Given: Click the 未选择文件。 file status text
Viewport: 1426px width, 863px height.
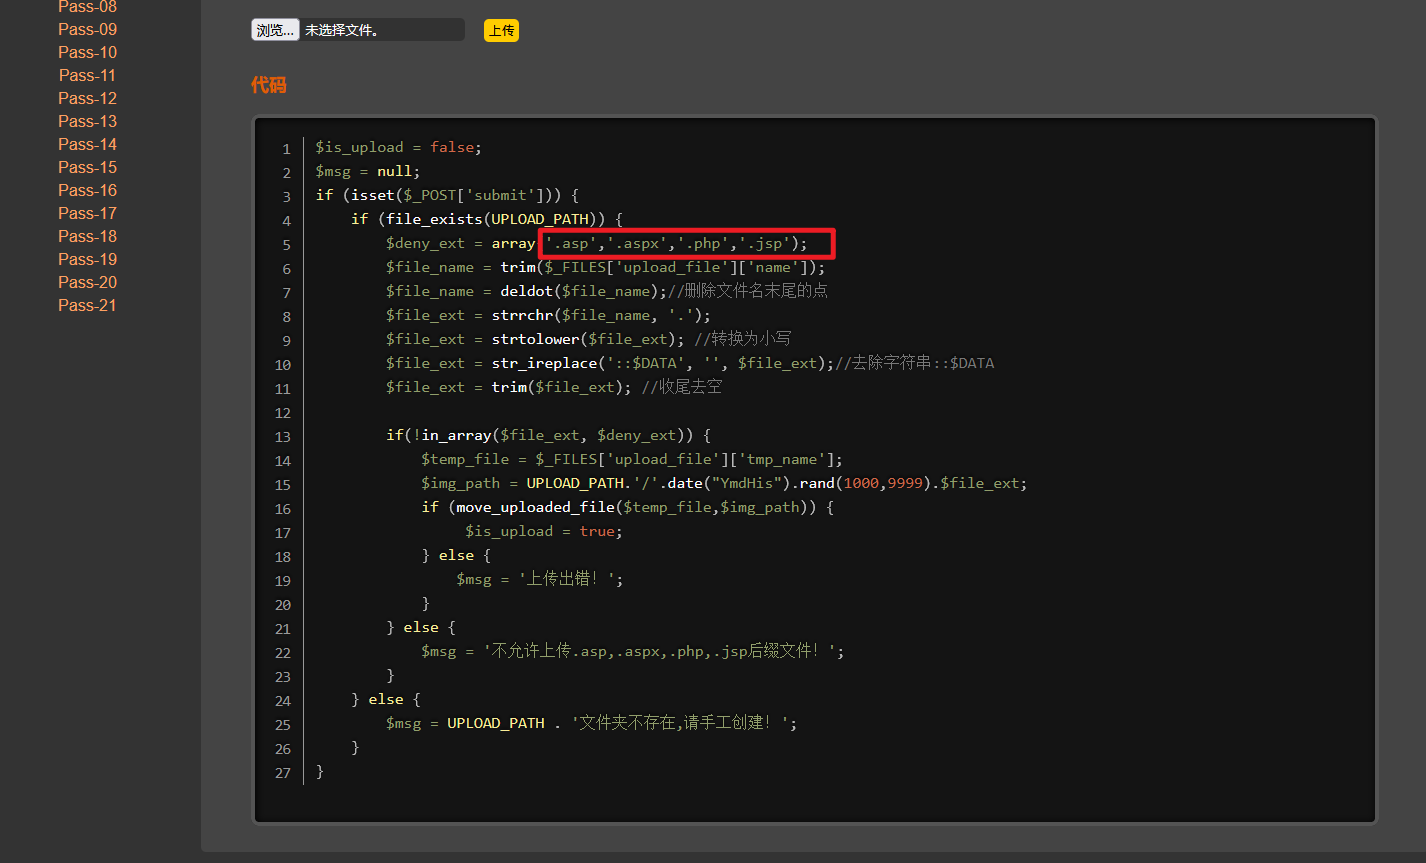Looking at the screenshot, I should click(342, 31).
